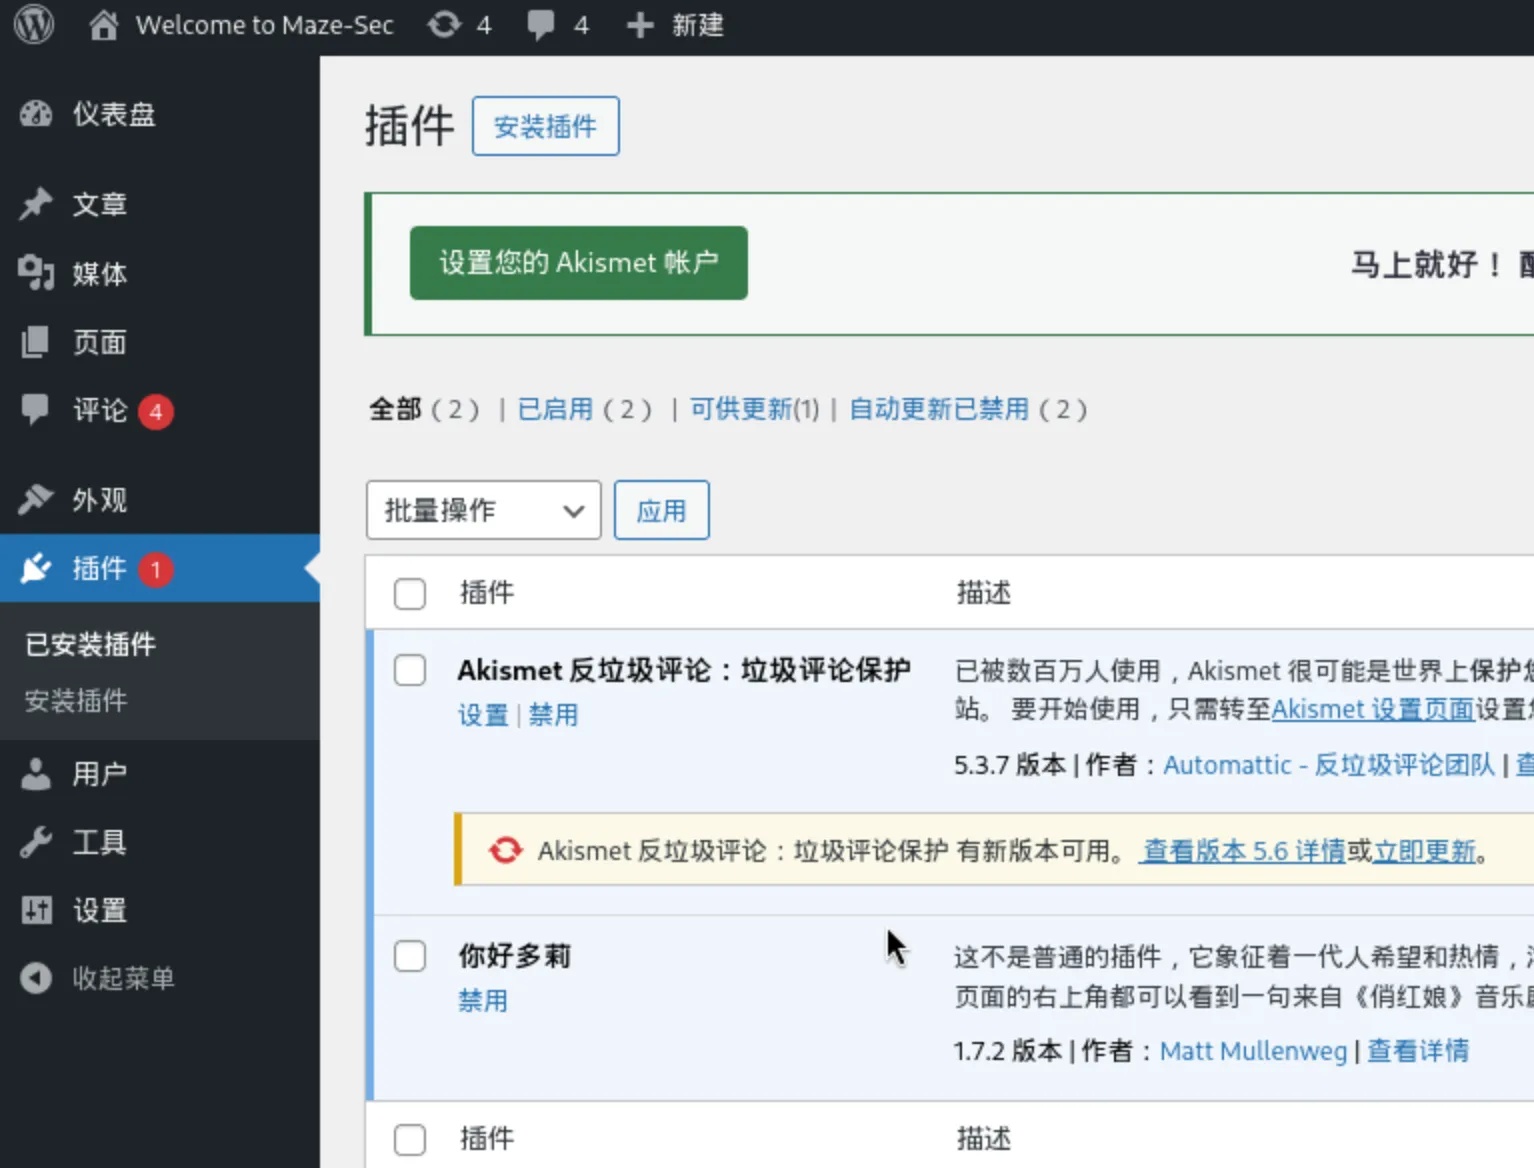Click the 文章 pushpin icon
Viewport: 1534px width, 1168px height.
(x=36, y=204)
